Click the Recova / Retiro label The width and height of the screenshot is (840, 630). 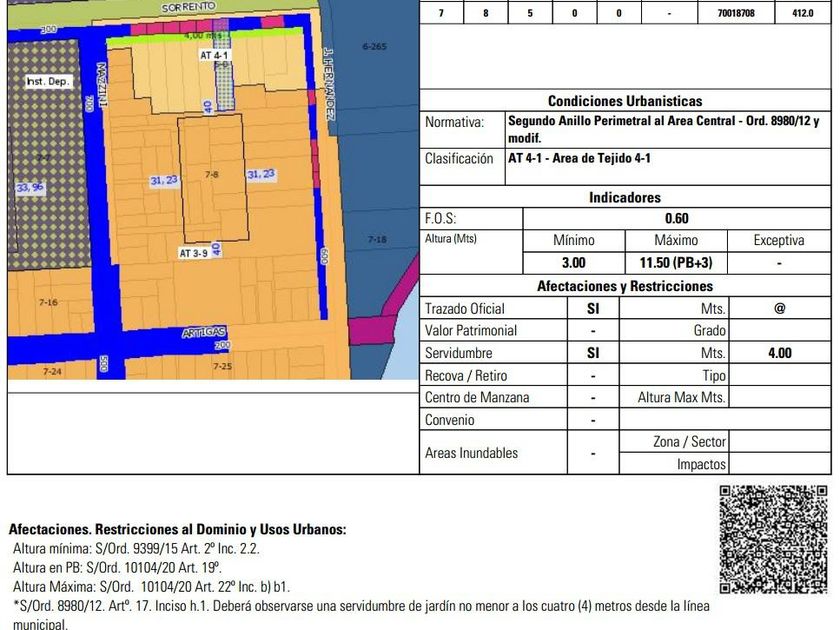tap(466, 376)
